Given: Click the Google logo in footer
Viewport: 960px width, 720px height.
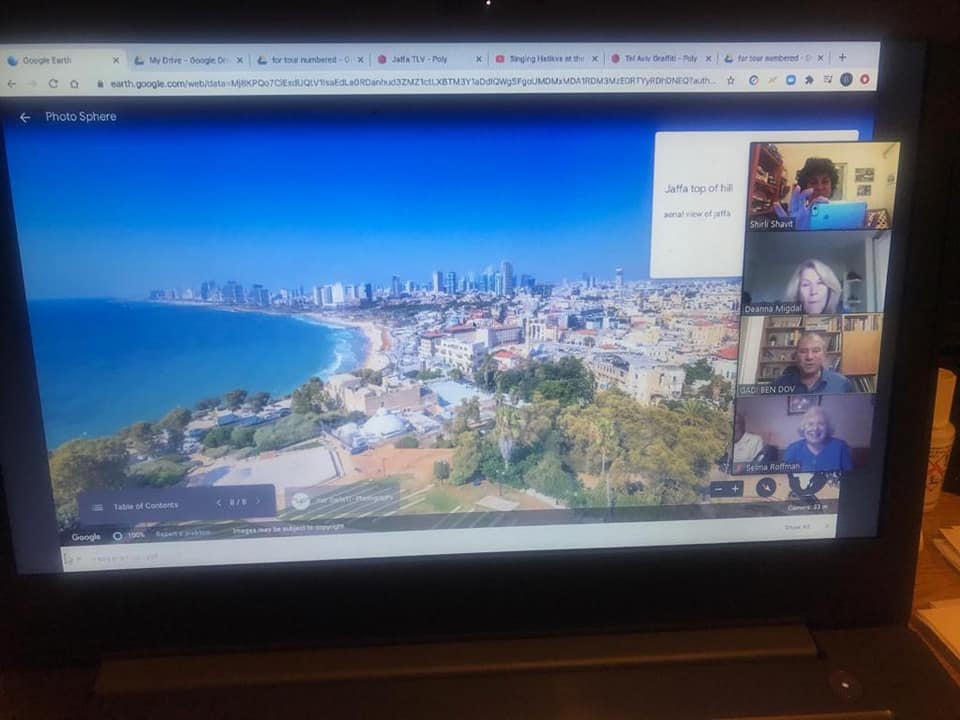Looking at the screenshot, I should [86, 537].
